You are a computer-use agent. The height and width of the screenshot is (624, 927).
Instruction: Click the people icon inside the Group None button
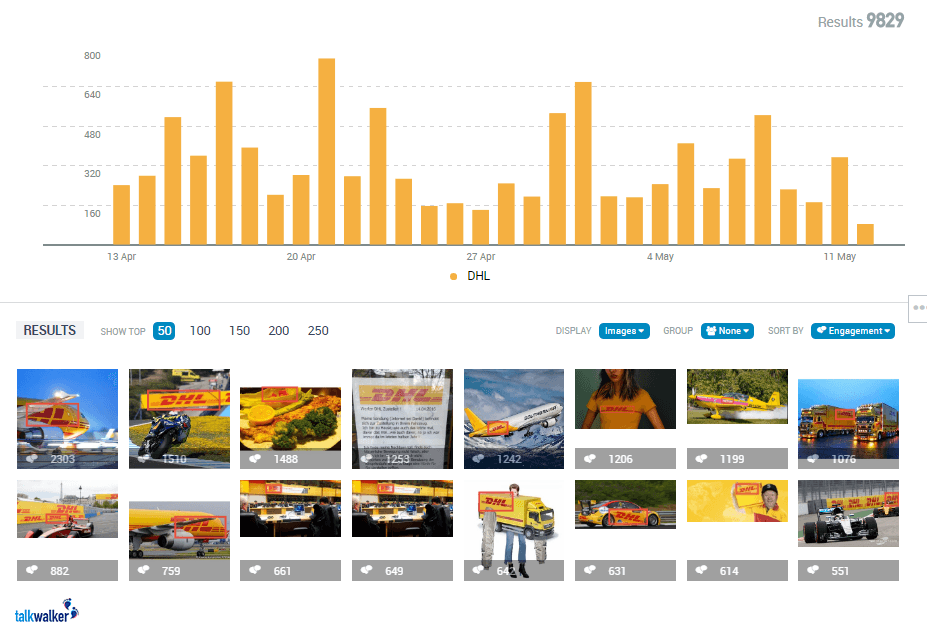[711, 330]
